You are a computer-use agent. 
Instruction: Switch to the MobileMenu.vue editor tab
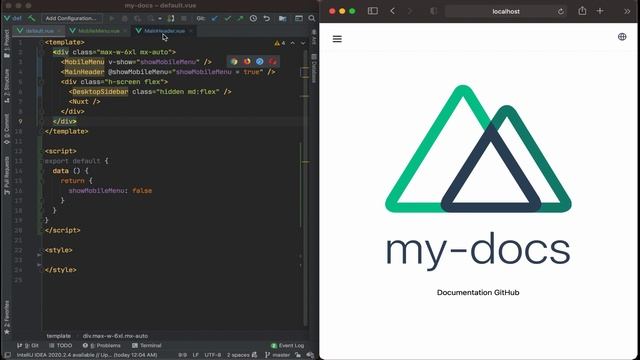(98, 31)
